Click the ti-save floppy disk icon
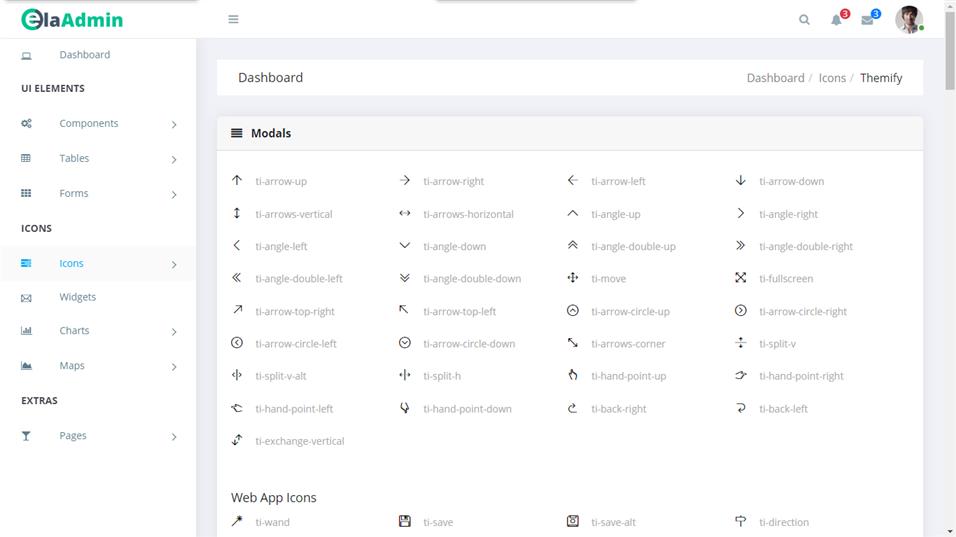The height and width of the screenshot is (537, 956). pyautogui.click(x=405, y=521)
